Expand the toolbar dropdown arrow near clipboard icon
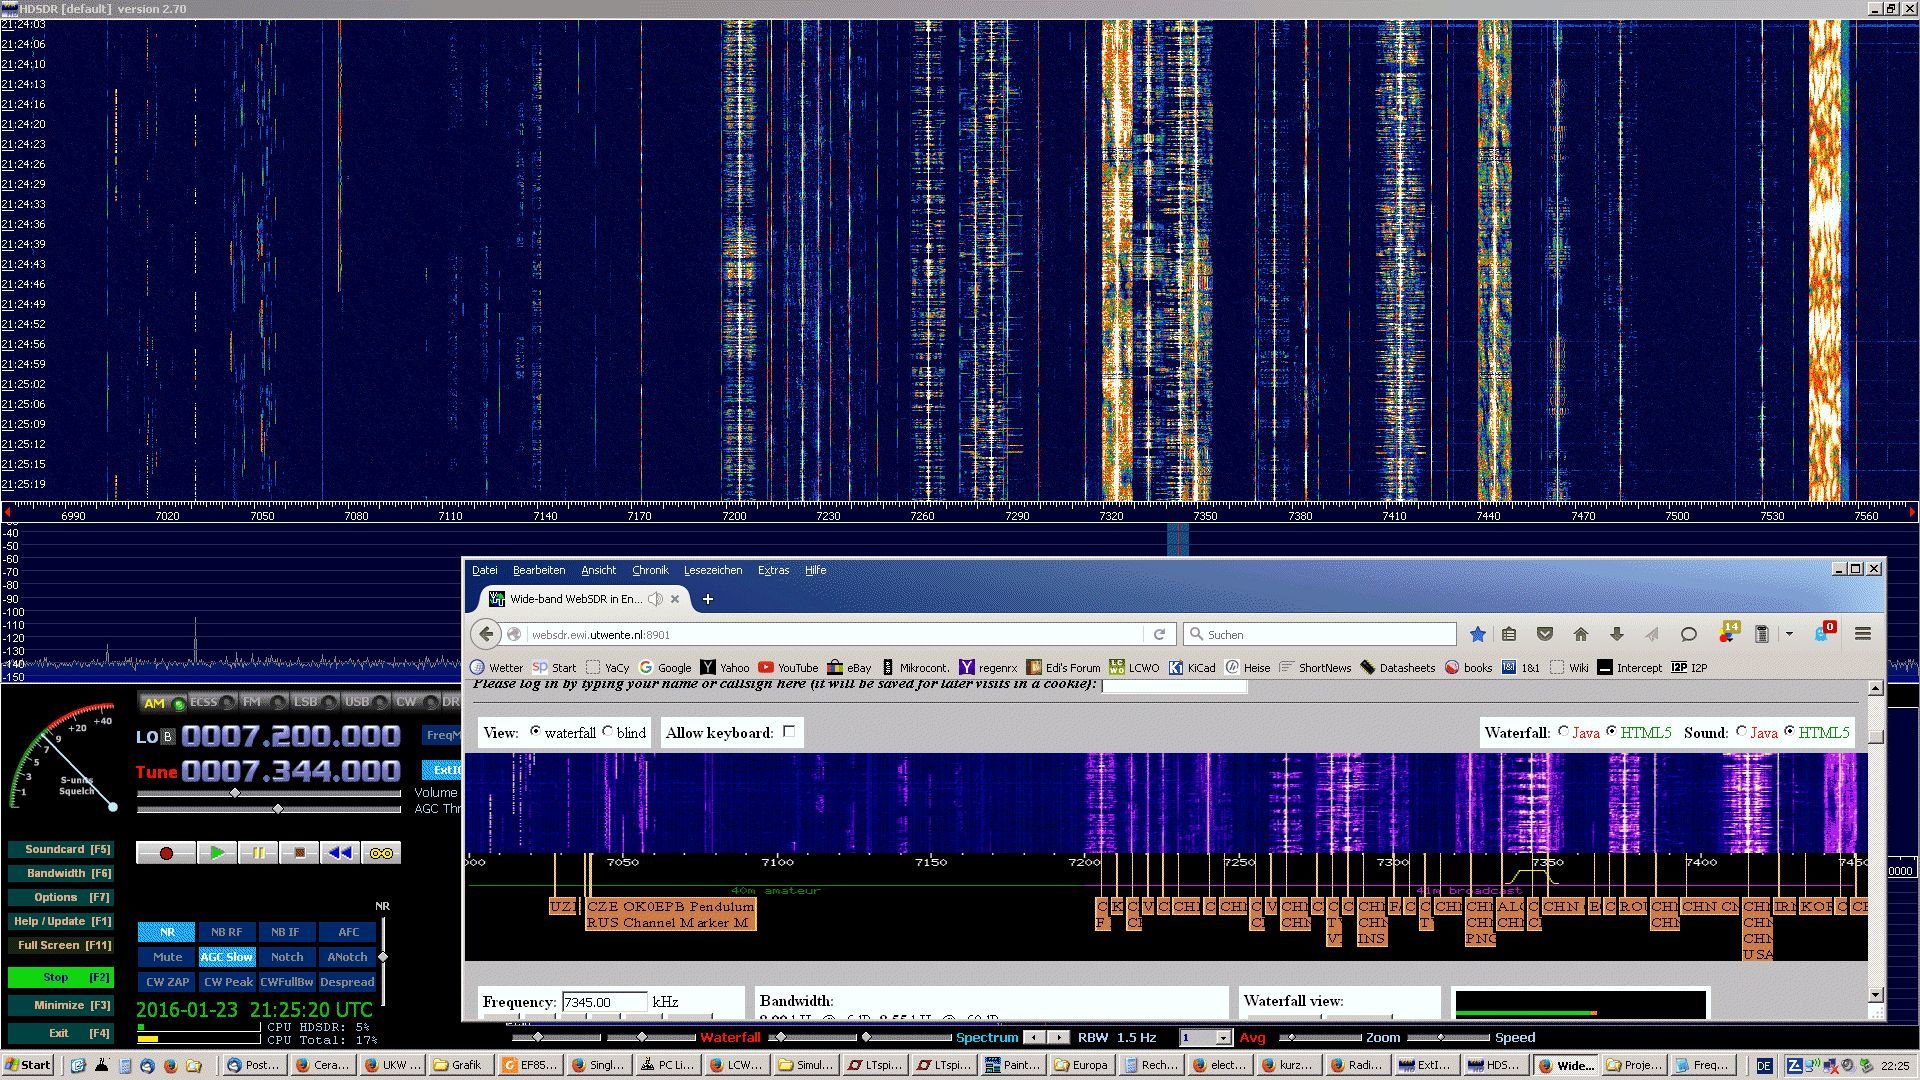Viewport: 1920px width, 1080px height. click(x=1789, y=634)
